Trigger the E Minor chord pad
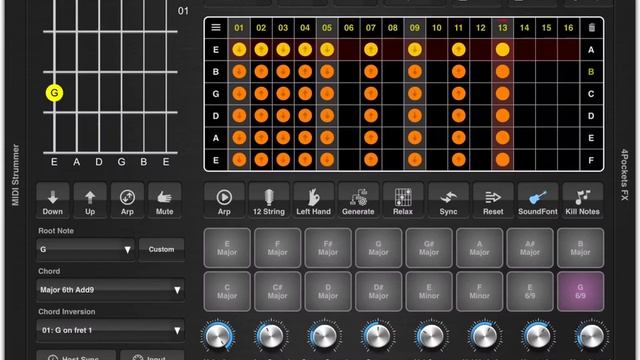 (x=429, y=291)
